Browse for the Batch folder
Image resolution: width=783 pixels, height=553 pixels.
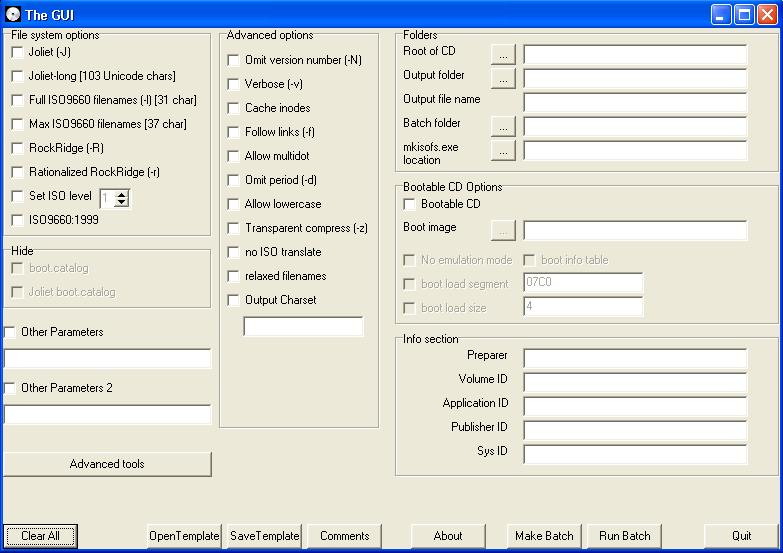point(503,126)
